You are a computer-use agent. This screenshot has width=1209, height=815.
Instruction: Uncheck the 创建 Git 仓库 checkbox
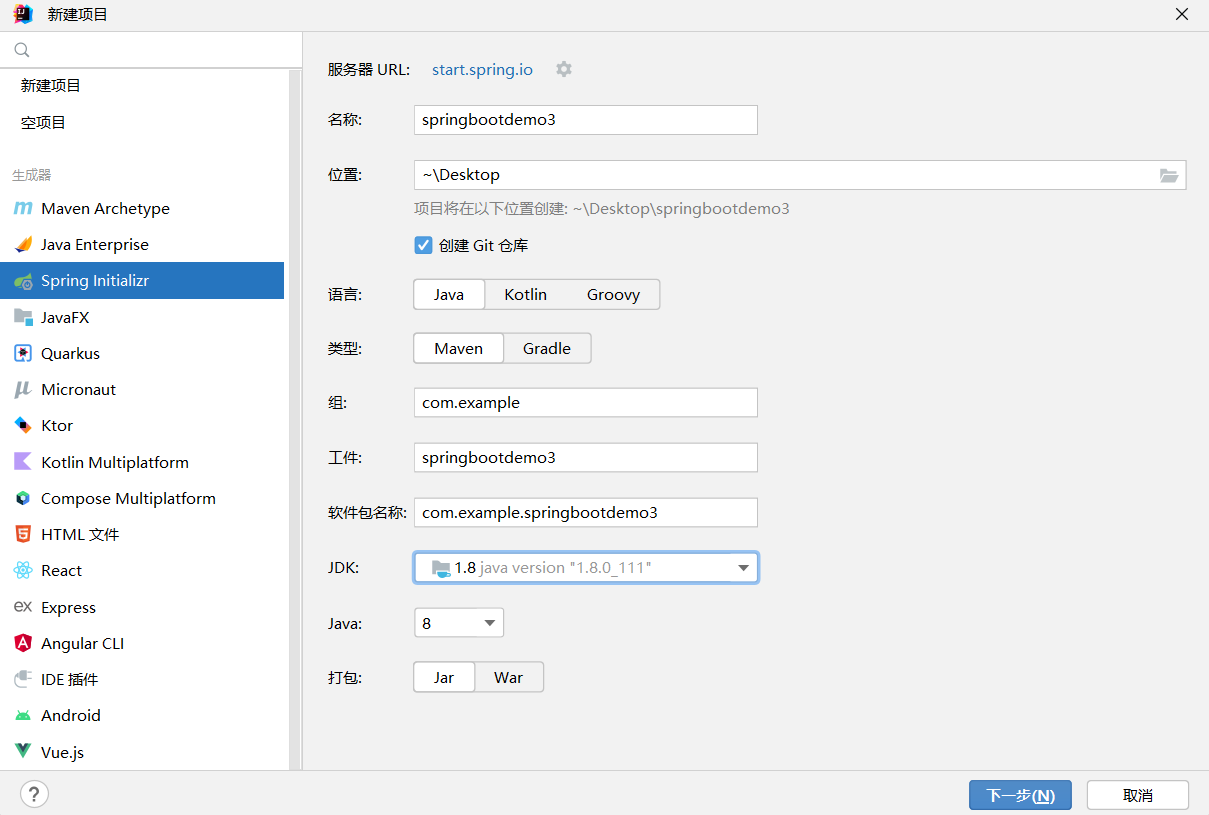(x=423, y=245)
